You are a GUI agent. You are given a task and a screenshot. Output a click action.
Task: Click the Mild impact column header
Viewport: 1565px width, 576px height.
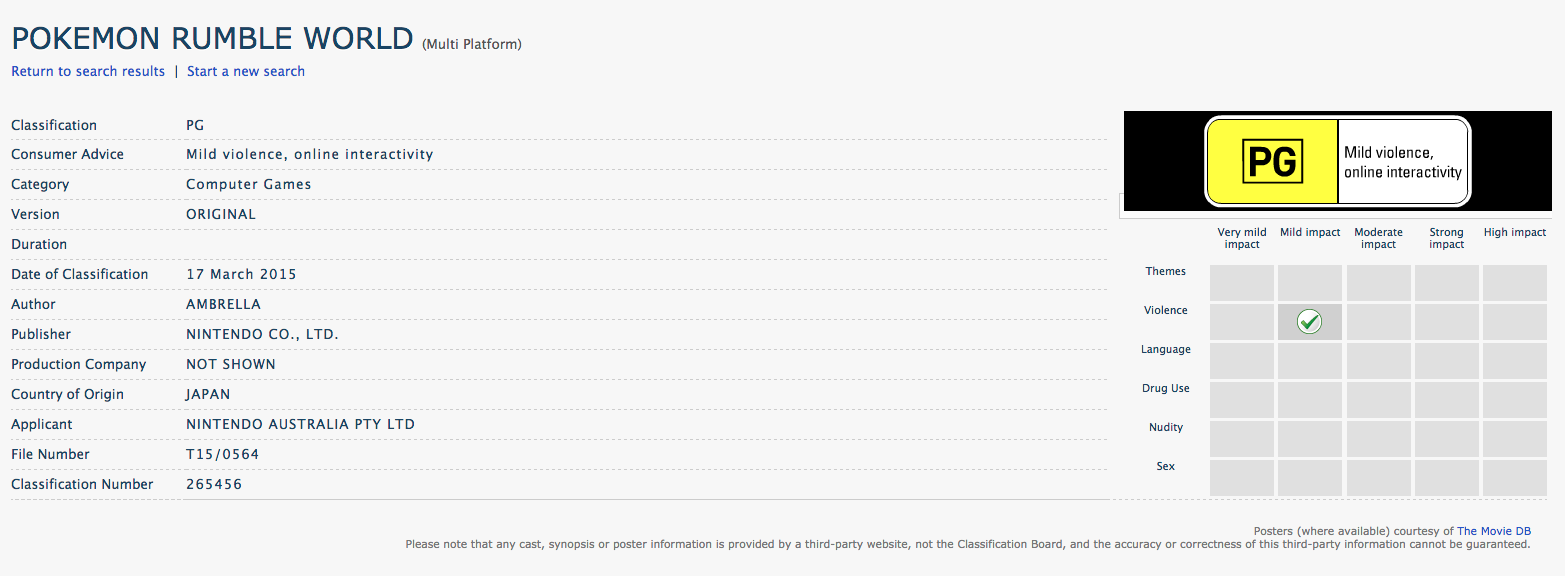click(x=1310, y=232)
